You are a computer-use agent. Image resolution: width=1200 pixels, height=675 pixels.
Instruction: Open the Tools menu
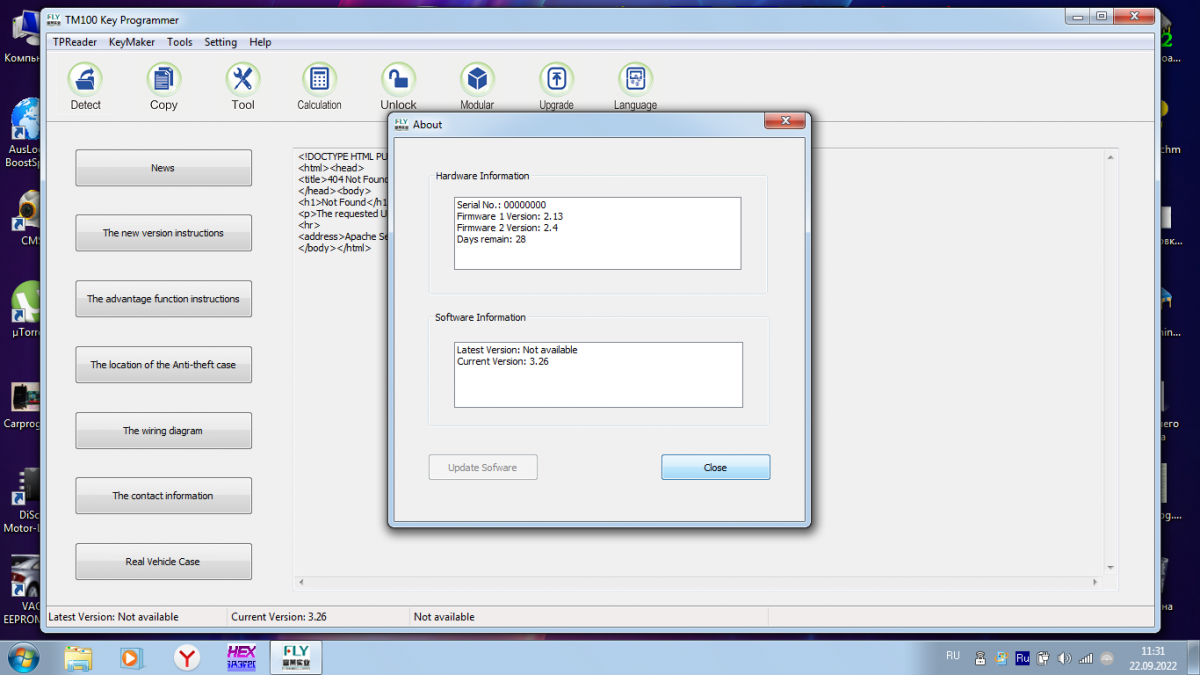pyautogui.click(x=180, y=42)
